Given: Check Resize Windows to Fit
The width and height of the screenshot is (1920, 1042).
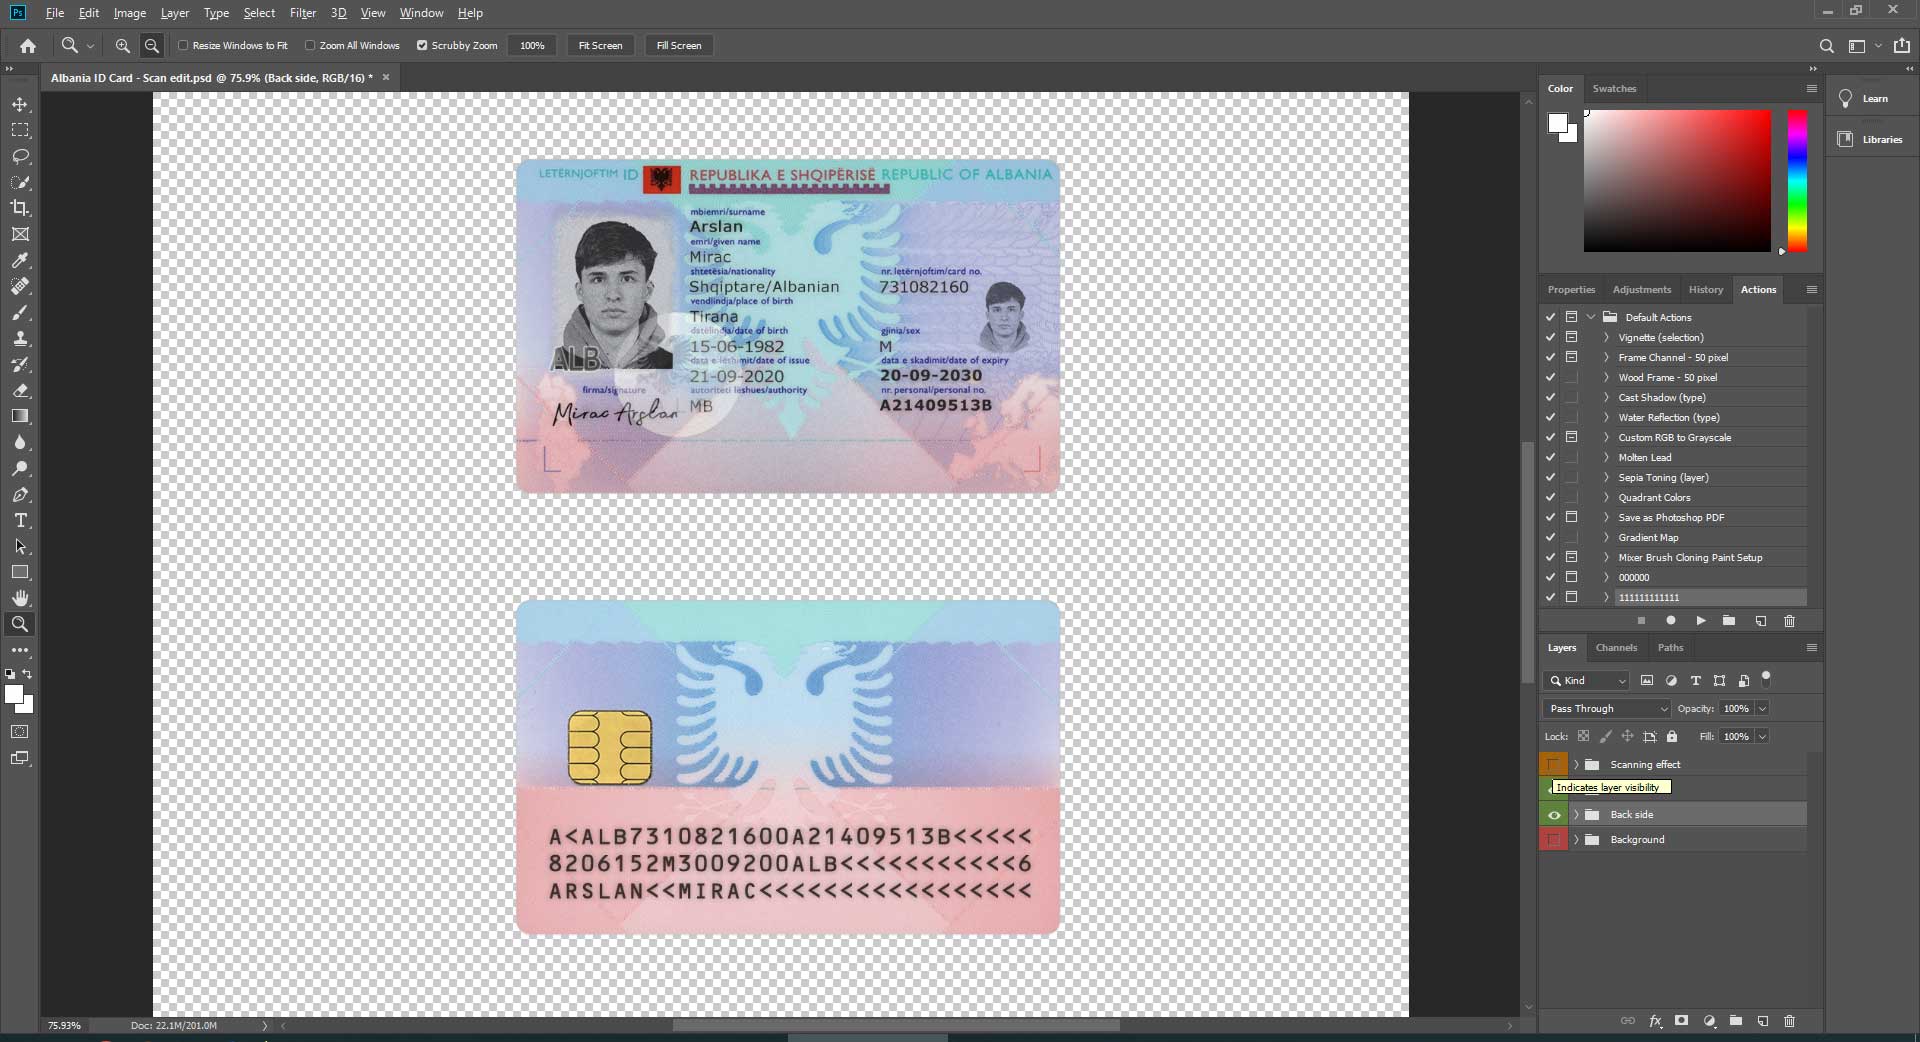Looking at the screenshot, I should 185,45.
